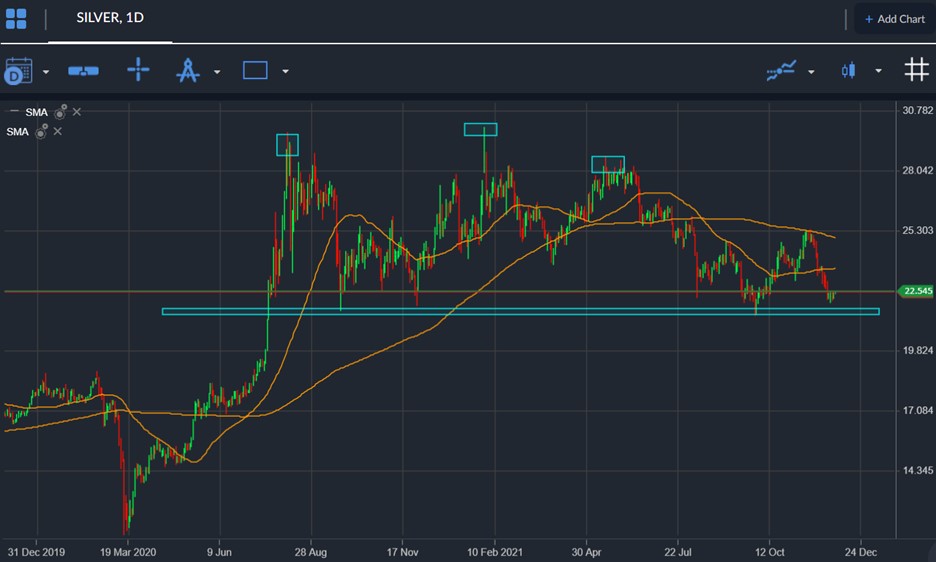Expand the chart type dropdown arrow
This screenshot has width=936, height=562.
point(878,71)
